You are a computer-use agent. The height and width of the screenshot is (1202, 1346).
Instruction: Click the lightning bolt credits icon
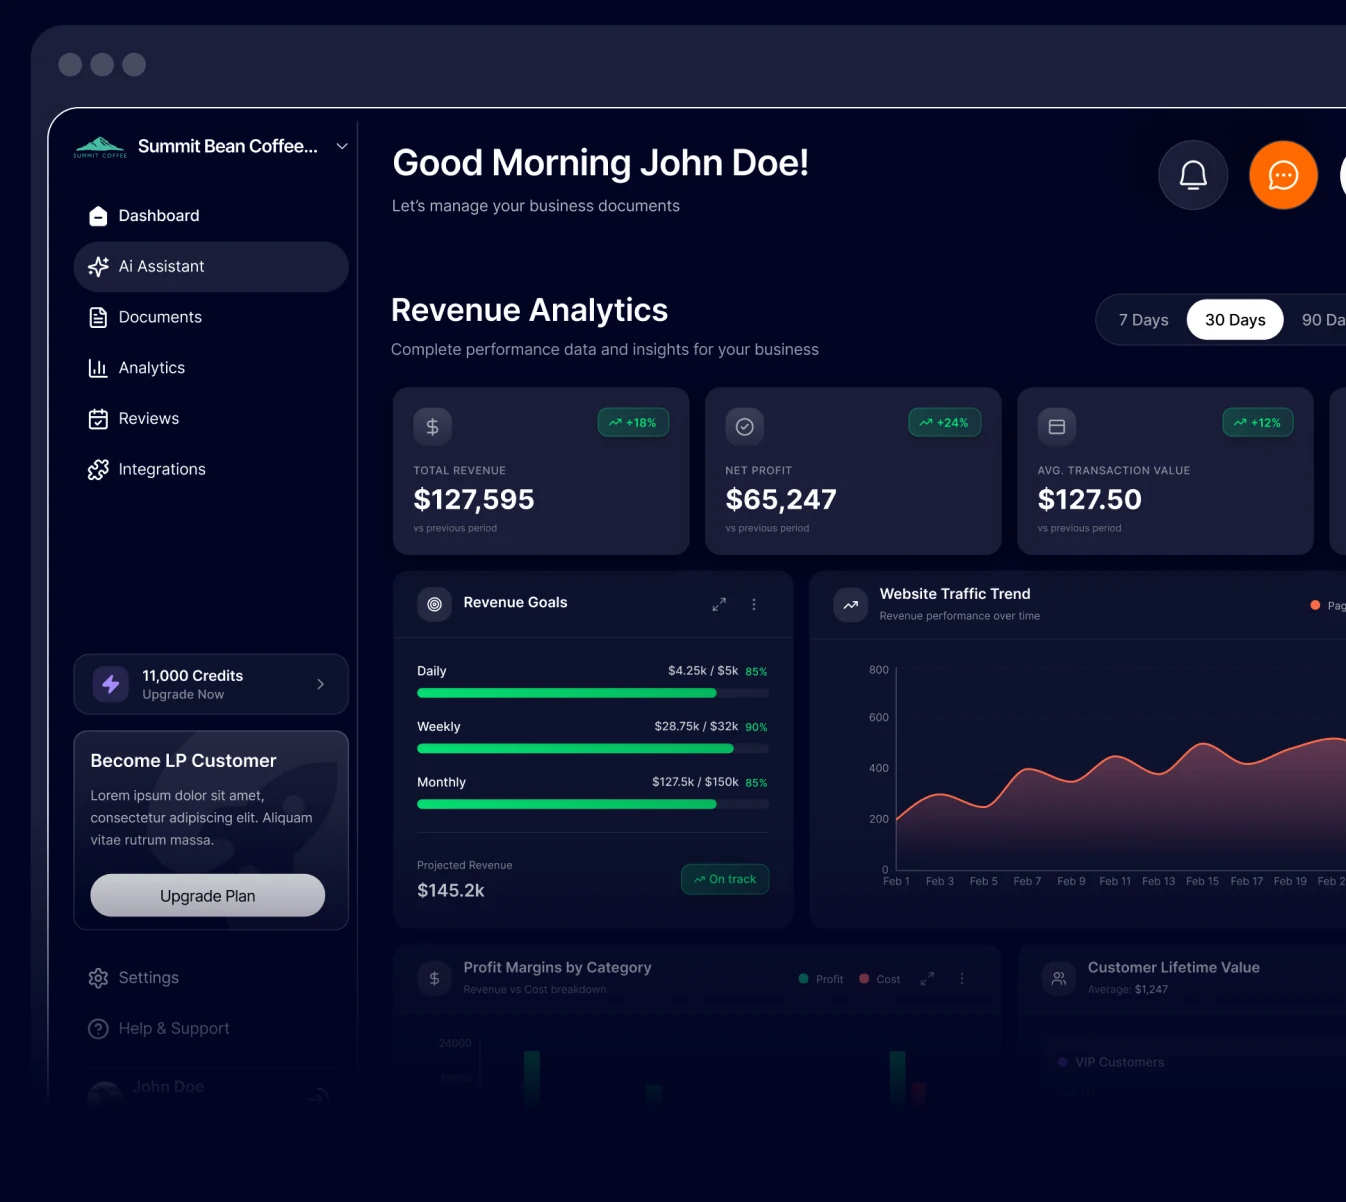click(x=111, y=684)
